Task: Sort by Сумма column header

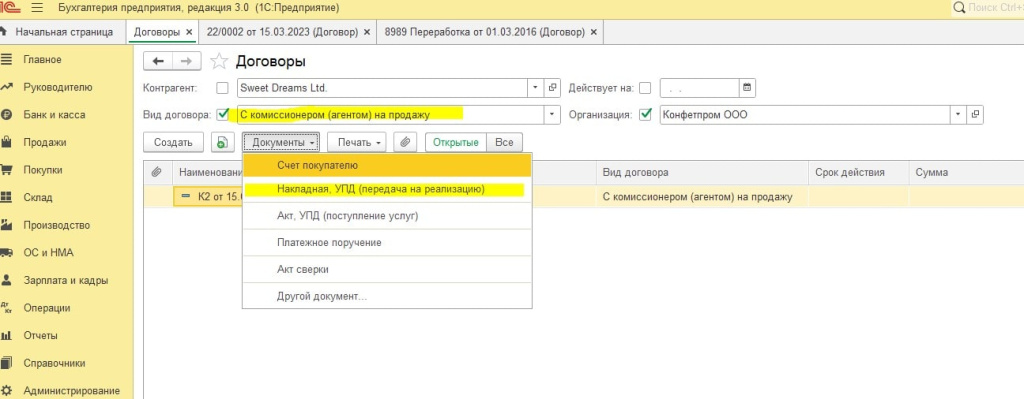Action: [x=966, y=172]
